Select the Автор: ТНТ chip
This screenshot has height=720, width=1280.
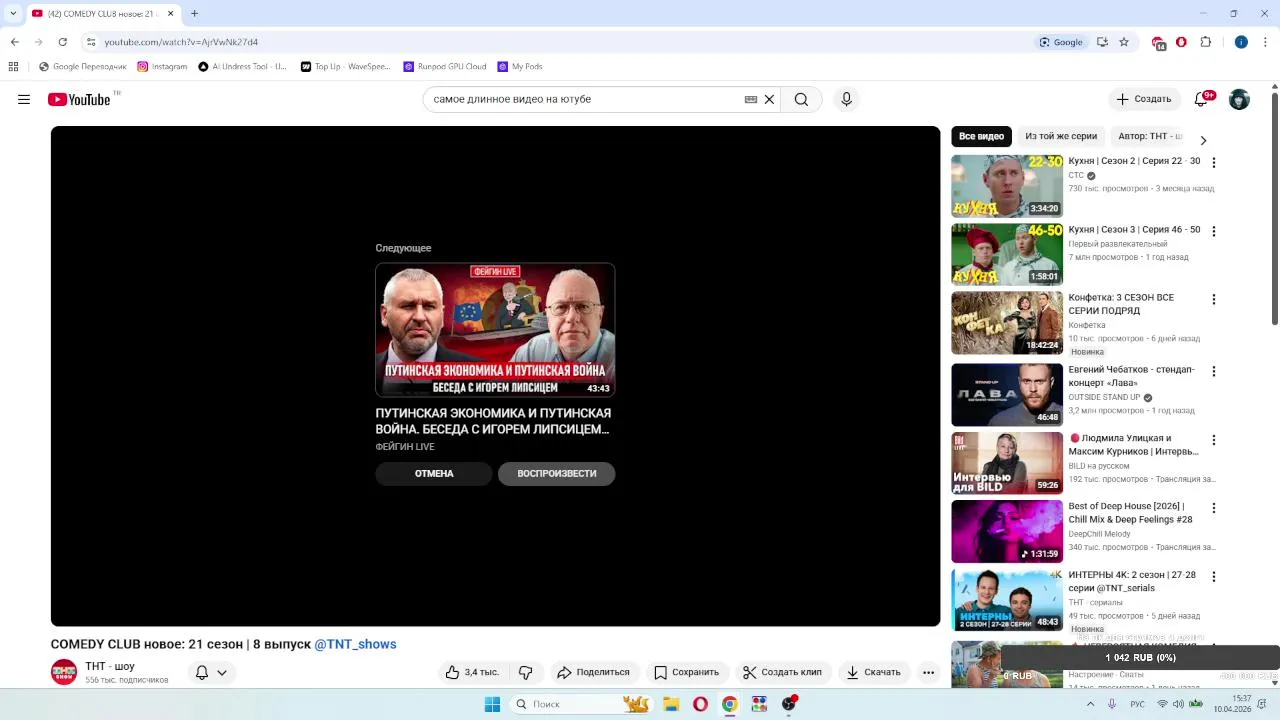(1150, 136)
